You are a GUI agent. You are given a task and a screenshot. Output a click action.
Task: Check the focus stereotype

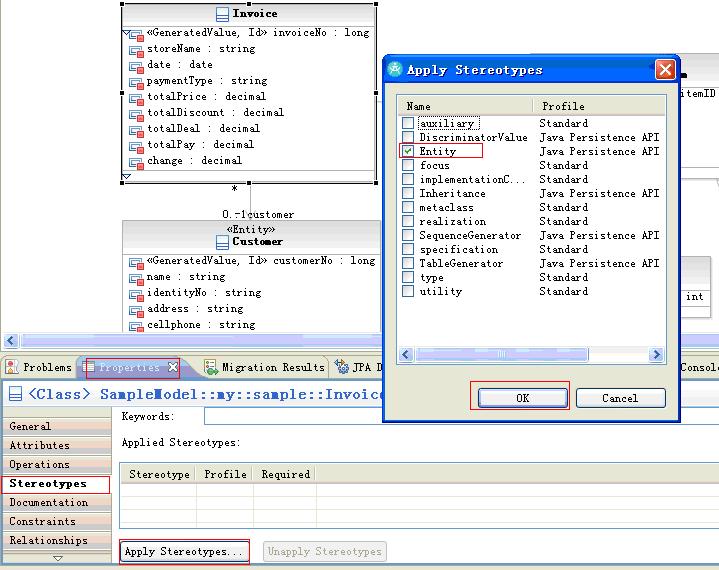(x=408, y=165)
